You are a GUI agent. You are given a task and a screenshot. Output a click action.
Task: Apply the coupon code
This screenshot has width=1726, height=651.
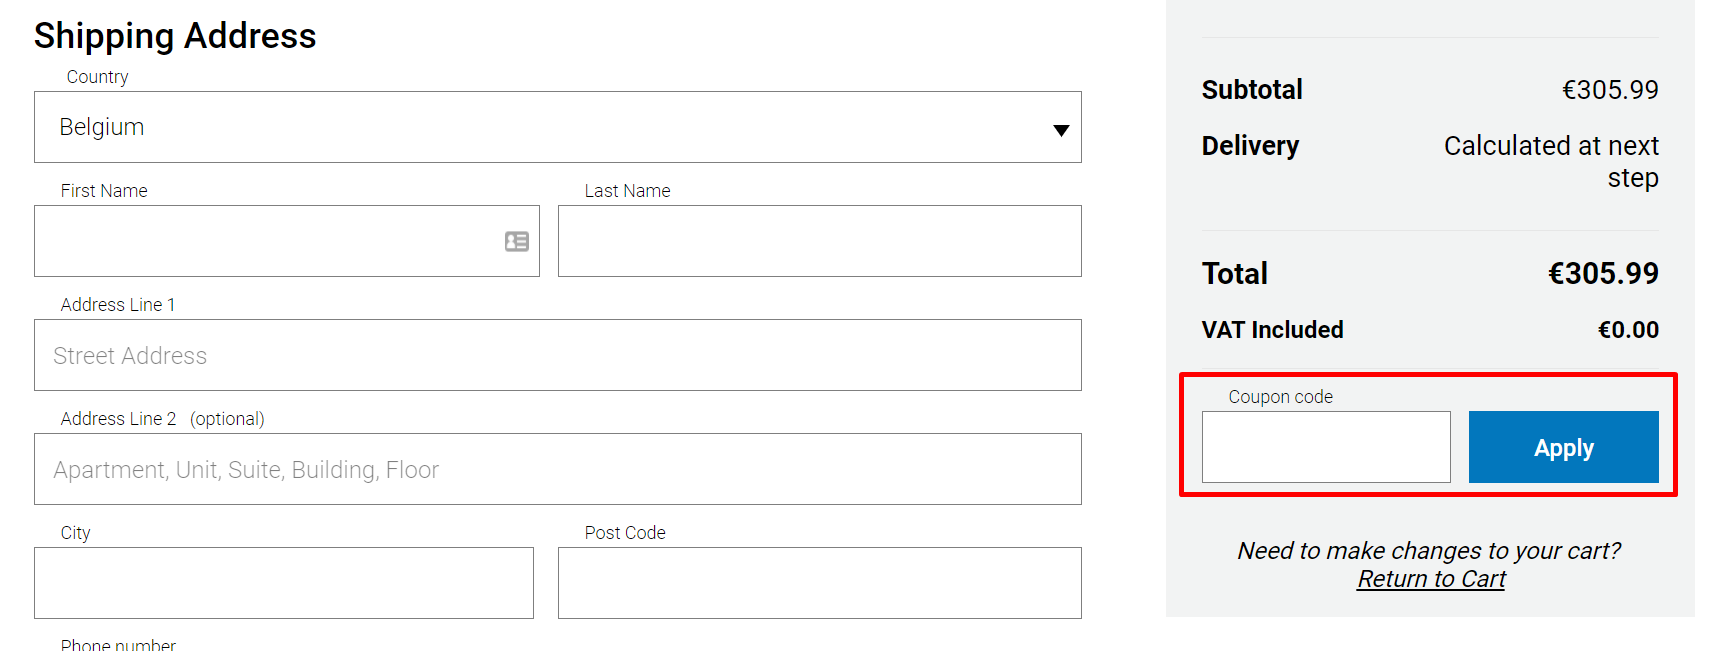click(x=1564, y=447)
